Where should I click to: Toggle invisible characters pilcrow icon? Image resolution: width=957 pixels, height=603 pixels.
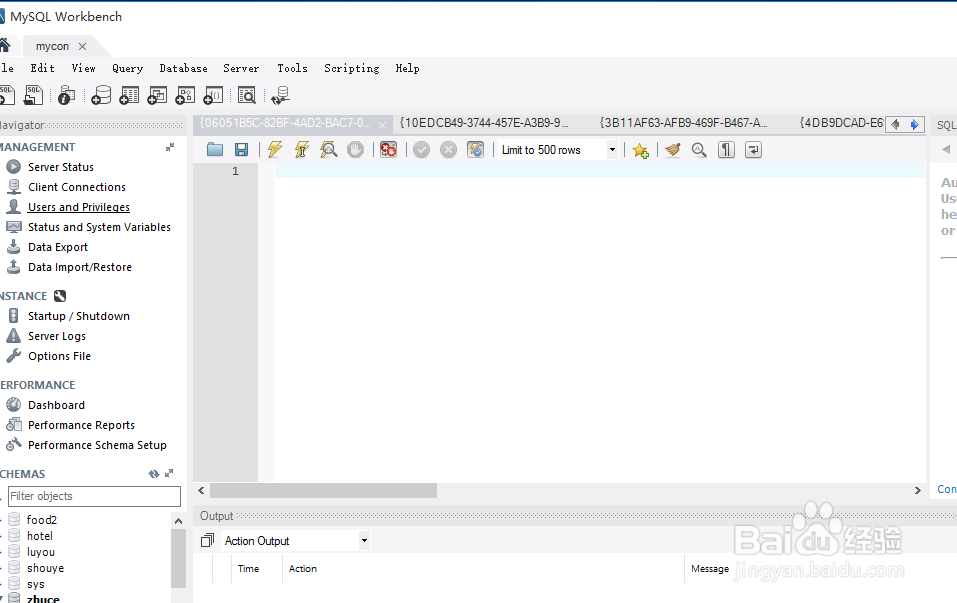click(726, 150)
